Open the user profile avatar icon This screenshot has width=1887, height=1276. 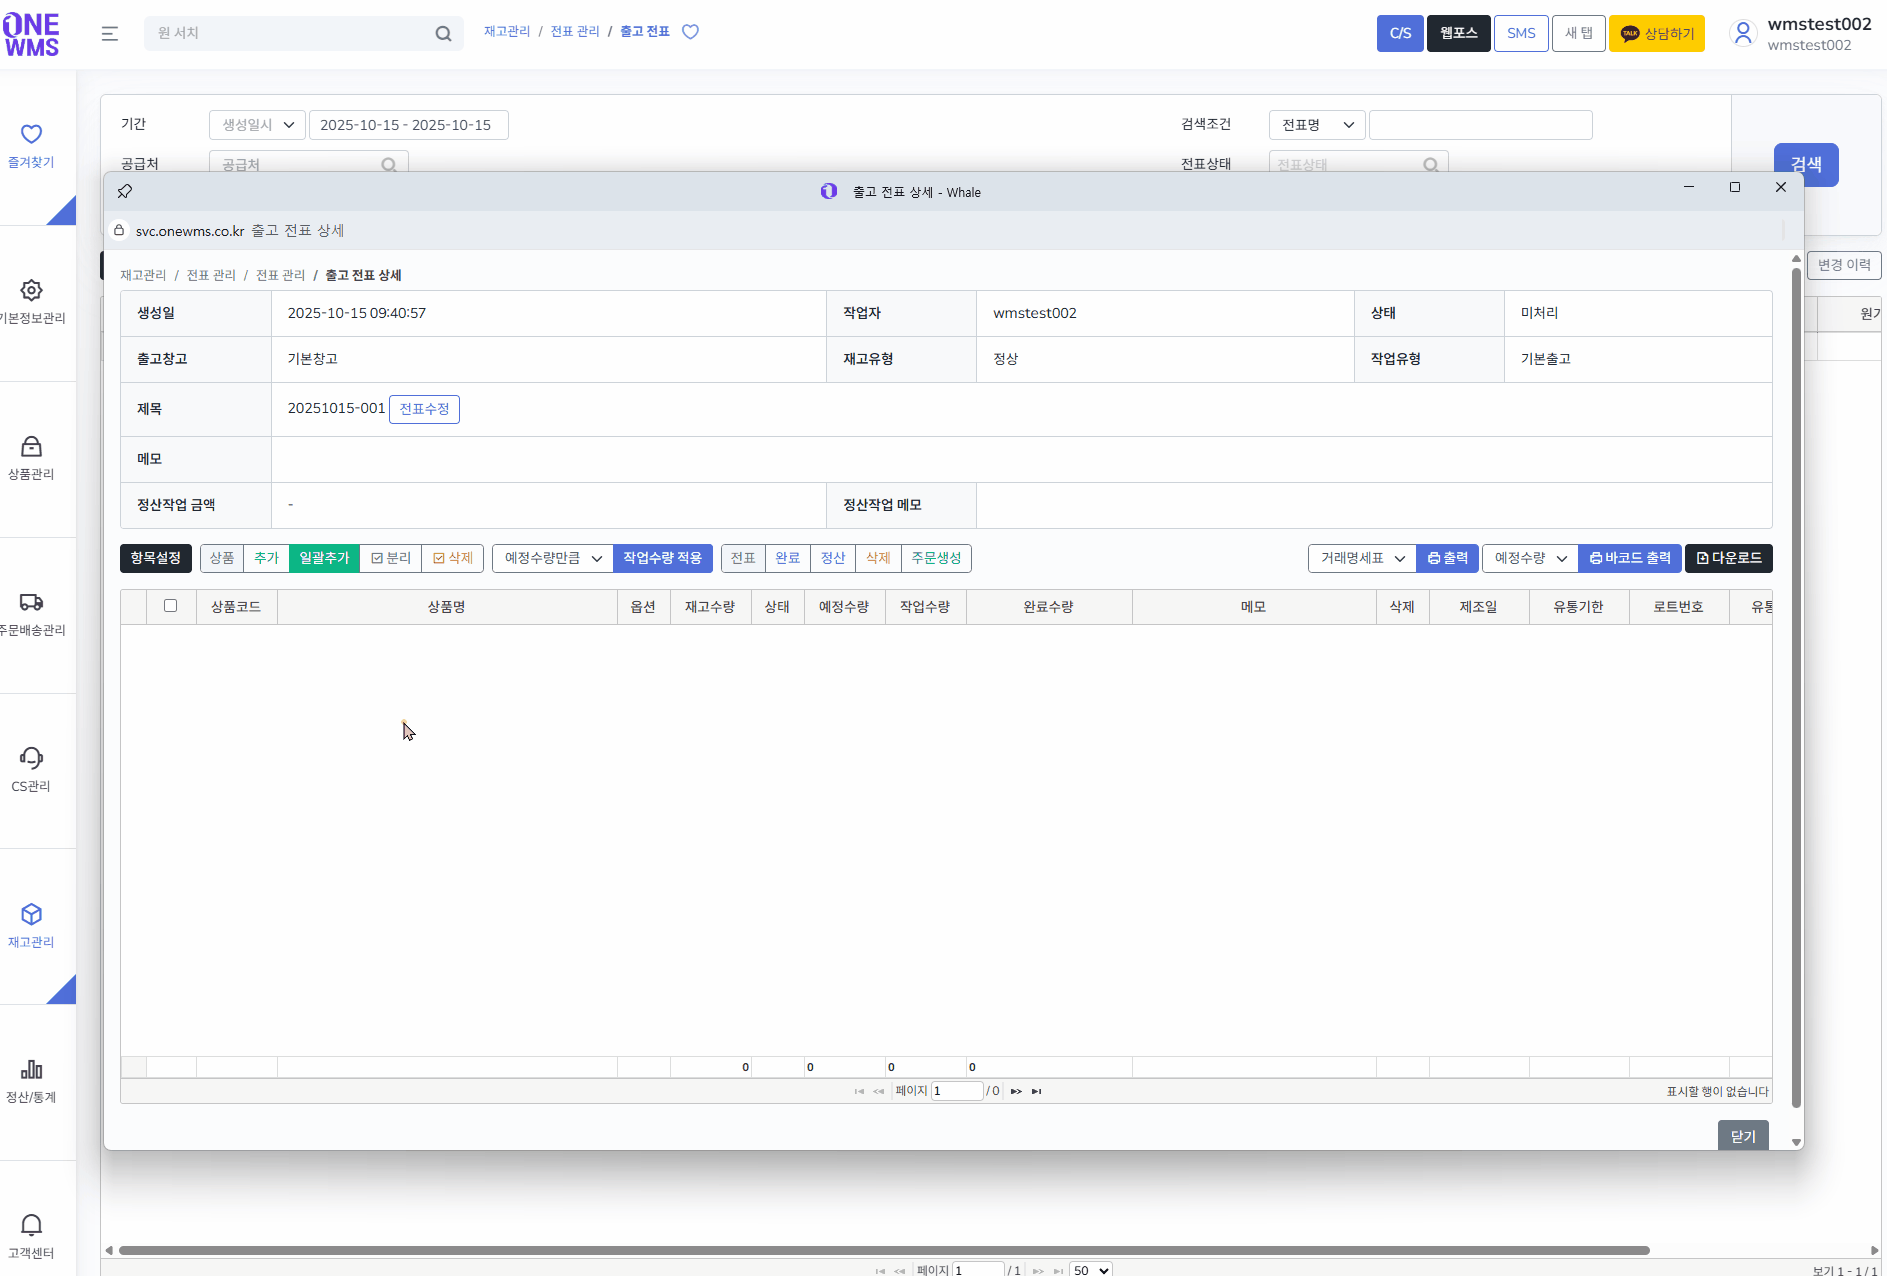pos(1743,34)
